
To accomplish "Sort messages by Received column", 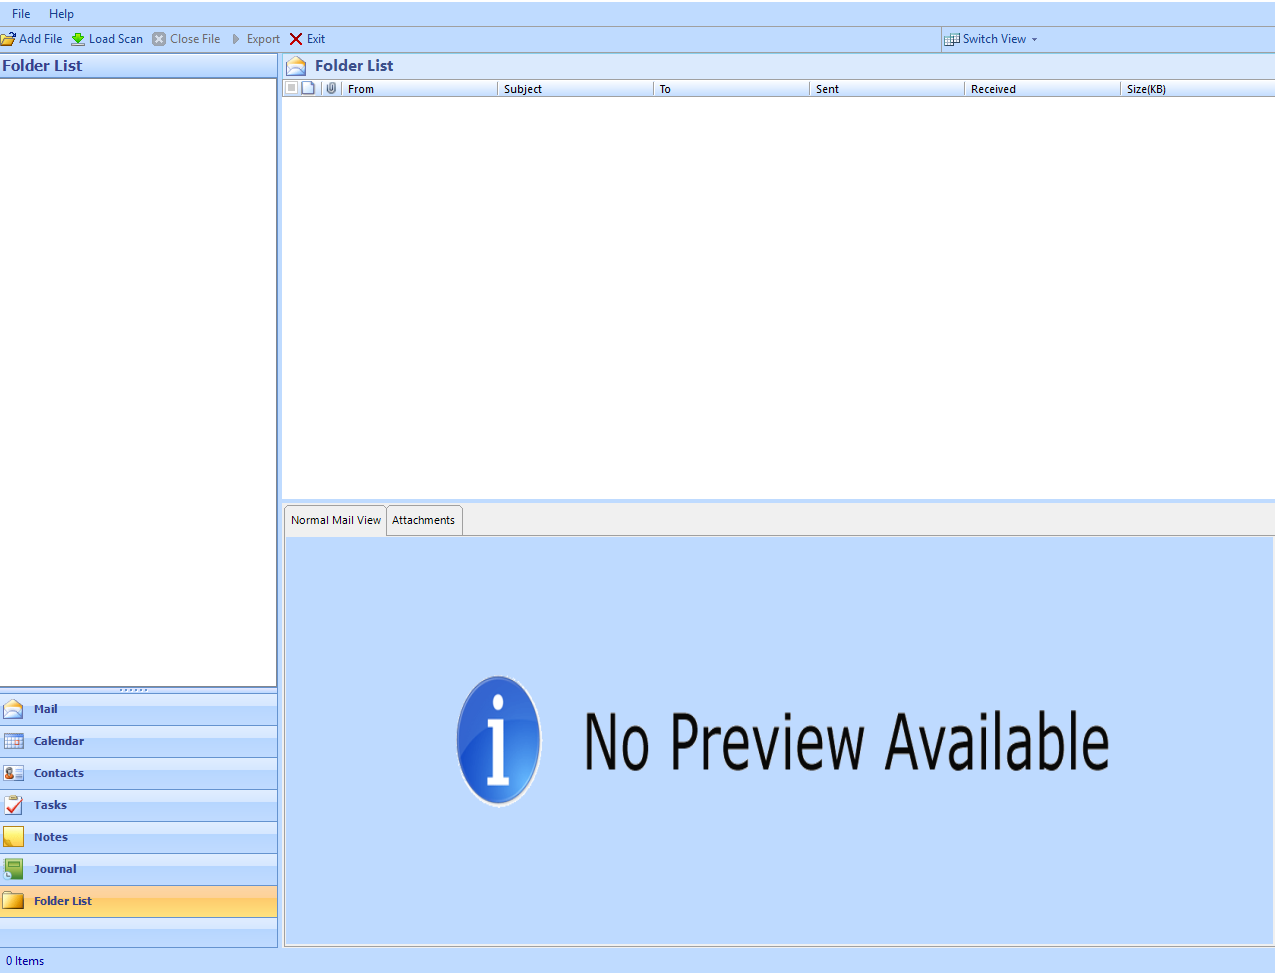I will (1042, 89).
